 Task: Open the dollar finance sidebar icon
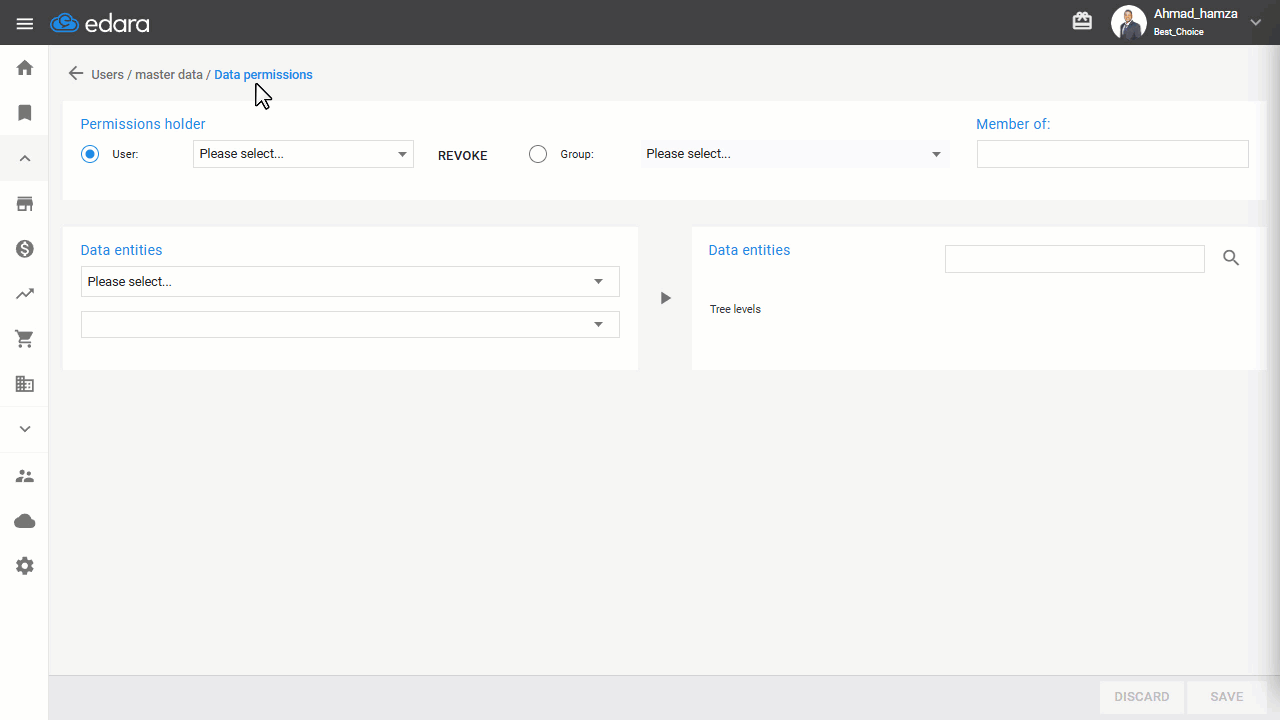tap(25, 249)
